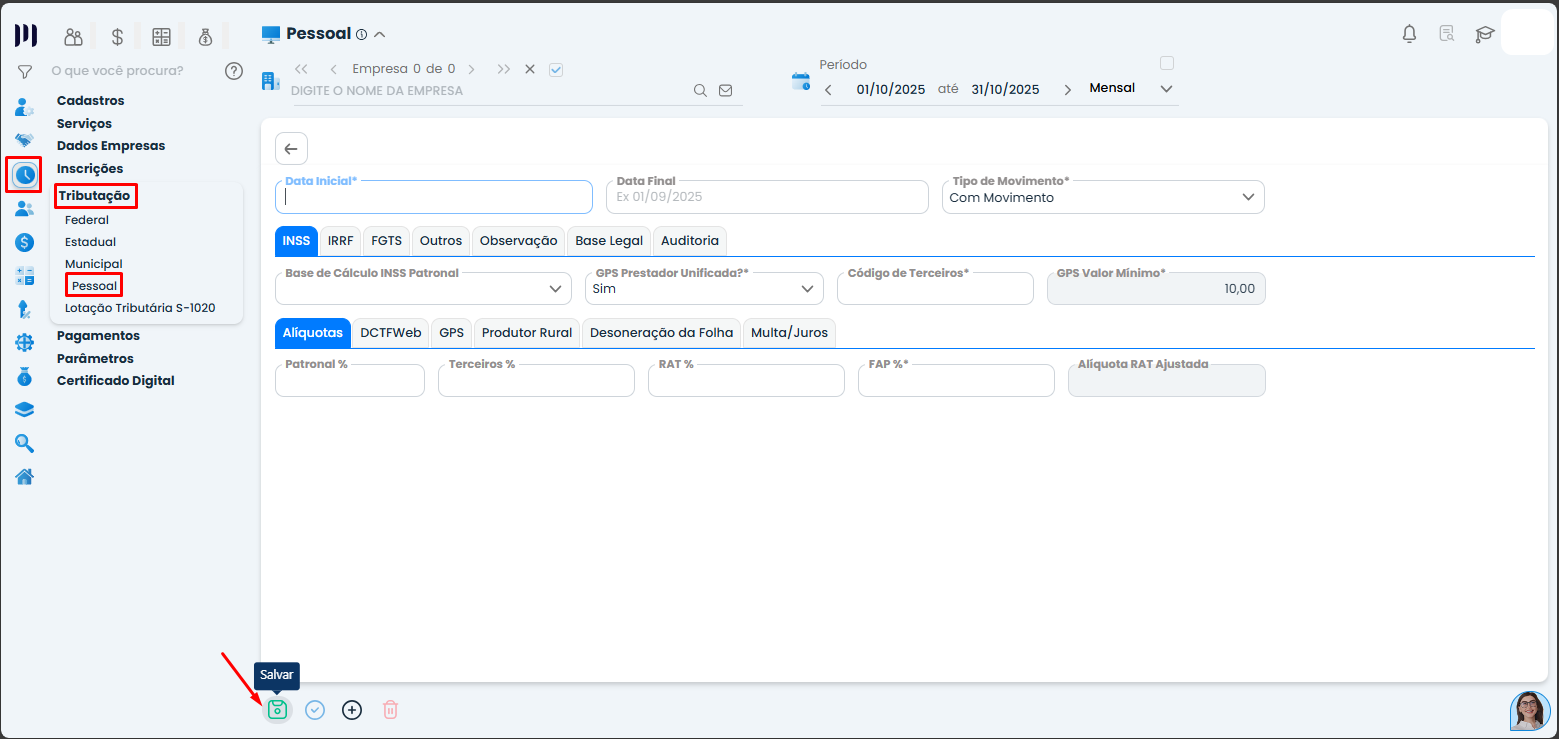
Task: Click the funnel filter icon
Action: tap(25, 71)
